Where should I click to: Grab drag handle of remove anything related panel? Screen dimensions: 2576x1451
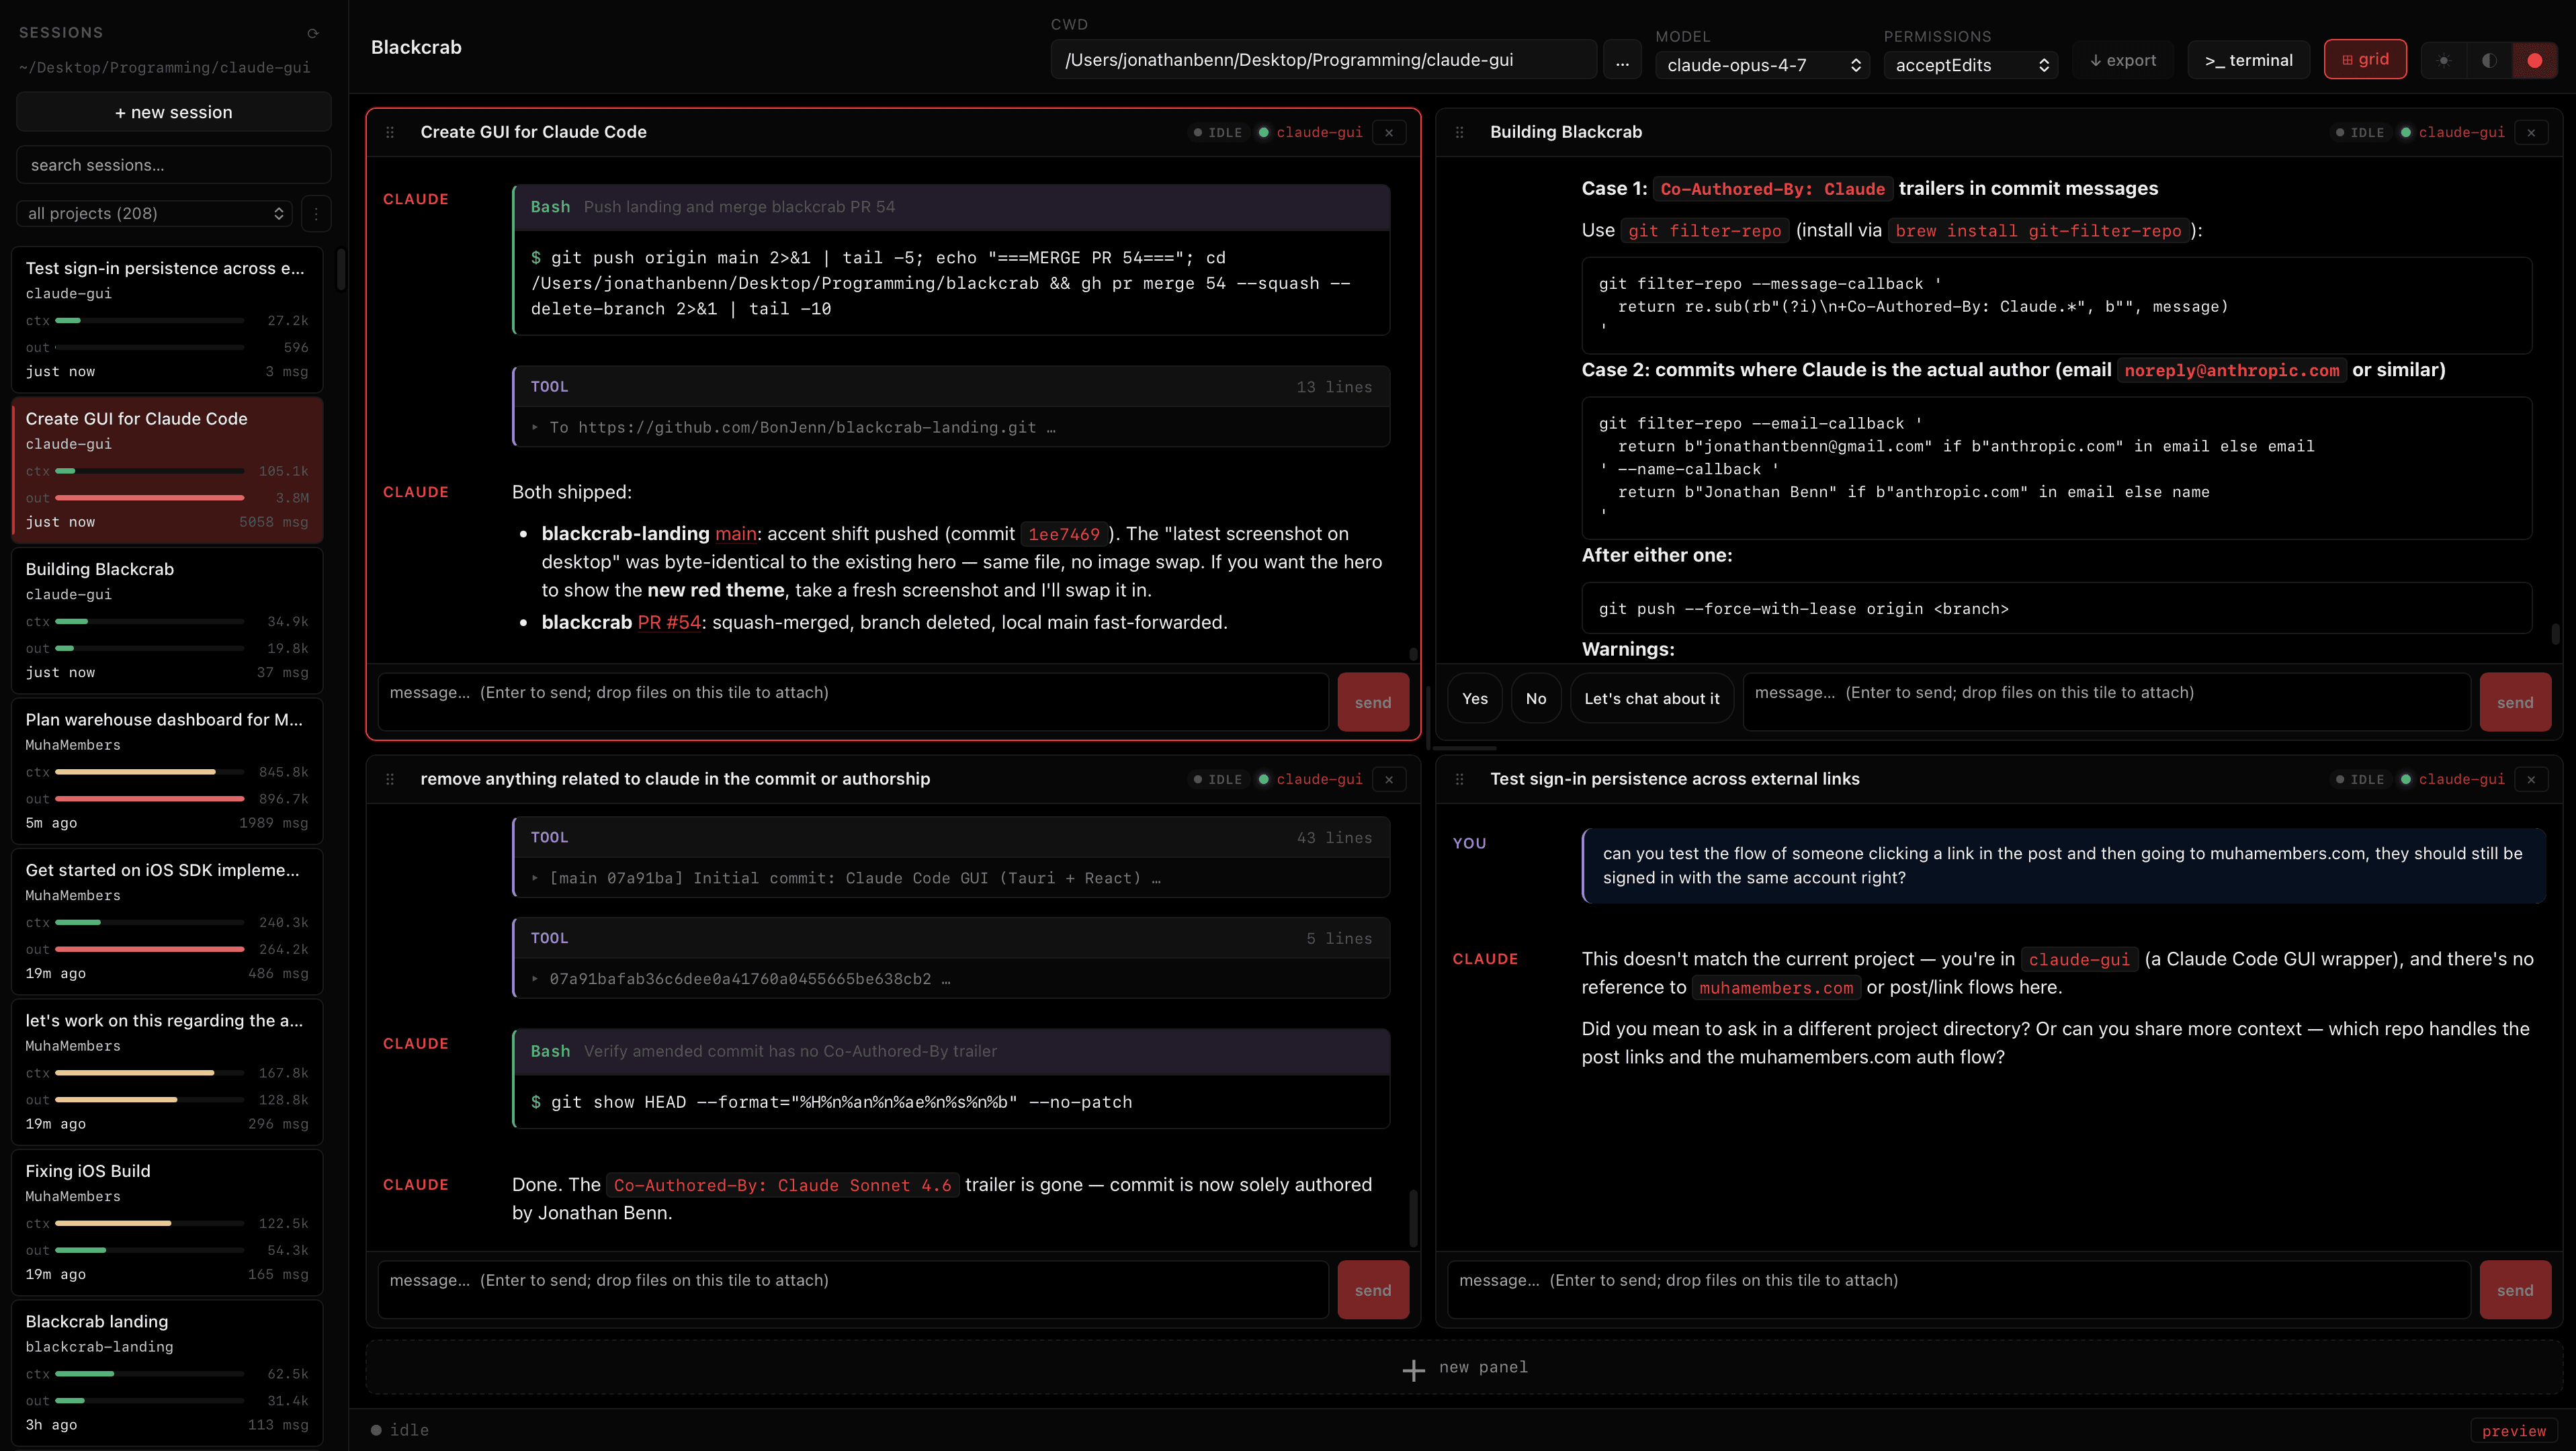point(390,779)
